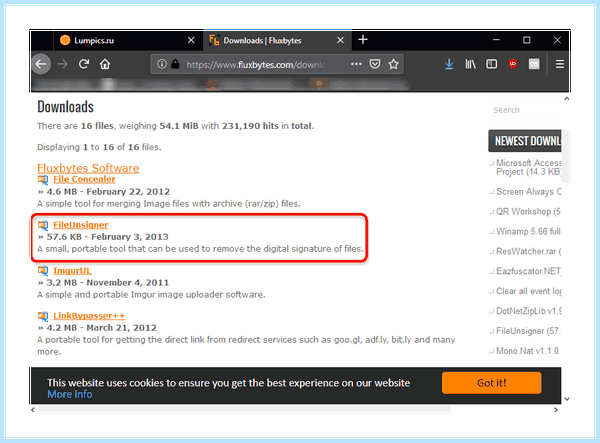Screen dimensions: 600x443
Task: Open the hamburger application menu
Action: tap(560, 64)
